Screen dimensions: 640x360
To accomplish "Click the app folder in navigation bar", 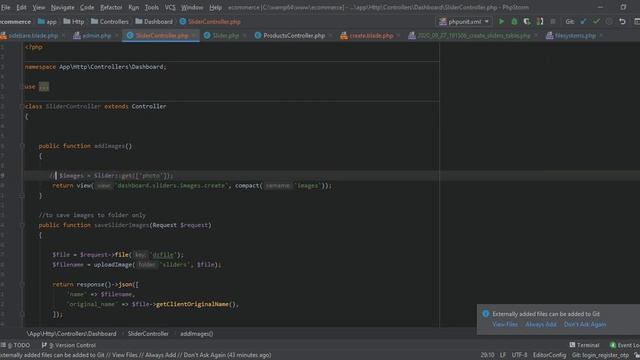I will (47, 22).
